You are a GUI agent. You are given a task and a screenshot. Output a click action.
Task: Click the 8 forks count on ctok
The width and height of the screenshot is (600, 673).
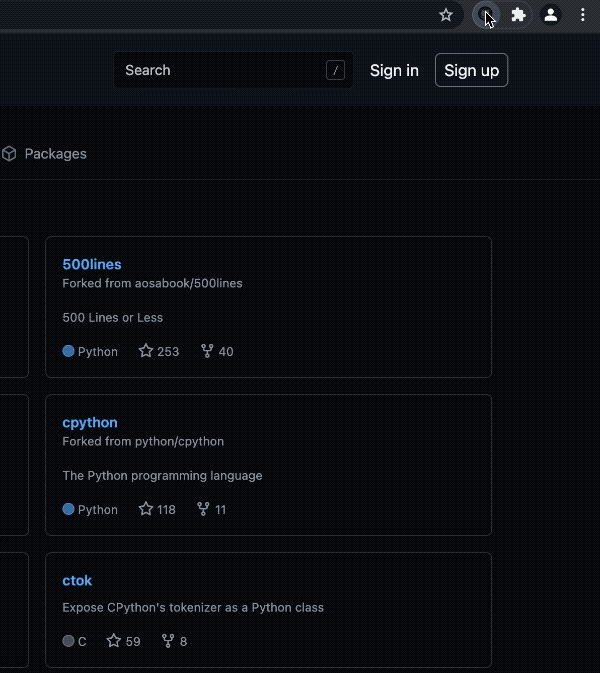click(x=183, y=641)
